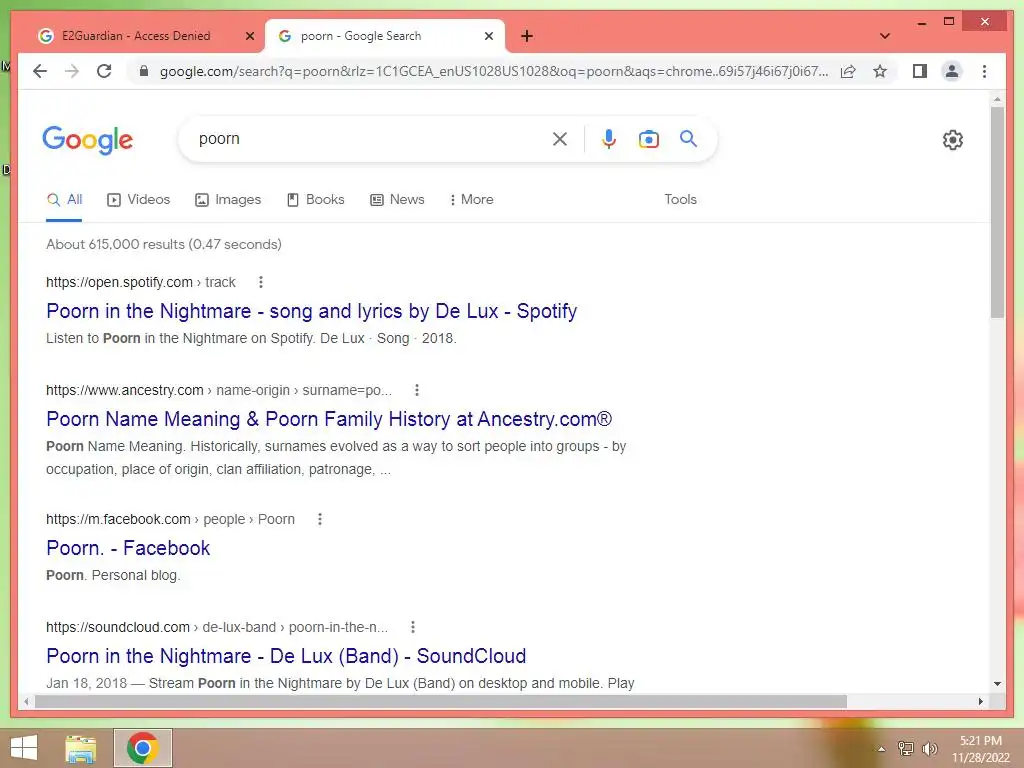Screen dimensions: 1024x768
Task: Open options for Facebook result
Action: click(x=319, y=519)
